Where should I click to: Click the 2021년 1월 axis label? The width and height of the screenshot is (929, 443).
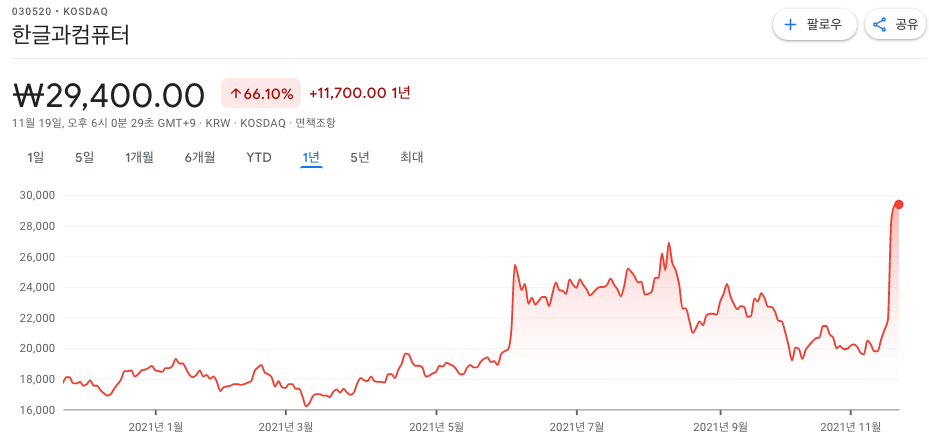[156, 426]
